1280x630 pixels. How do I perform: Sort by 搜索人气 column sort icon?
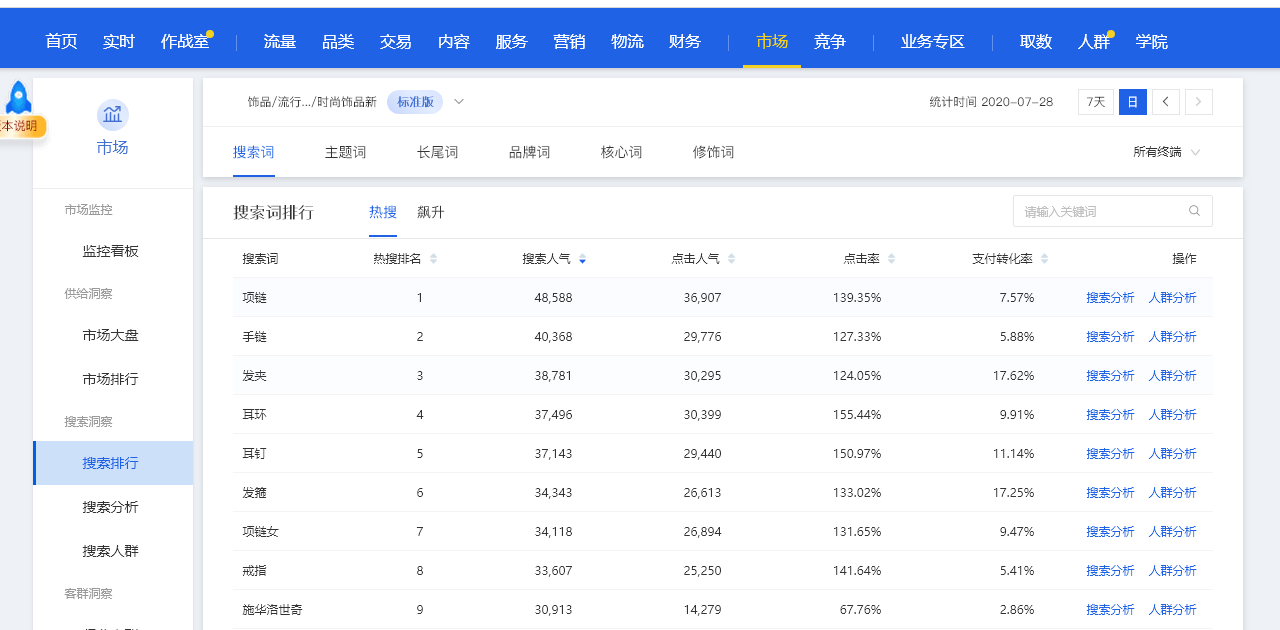click(x=582, y=259)
